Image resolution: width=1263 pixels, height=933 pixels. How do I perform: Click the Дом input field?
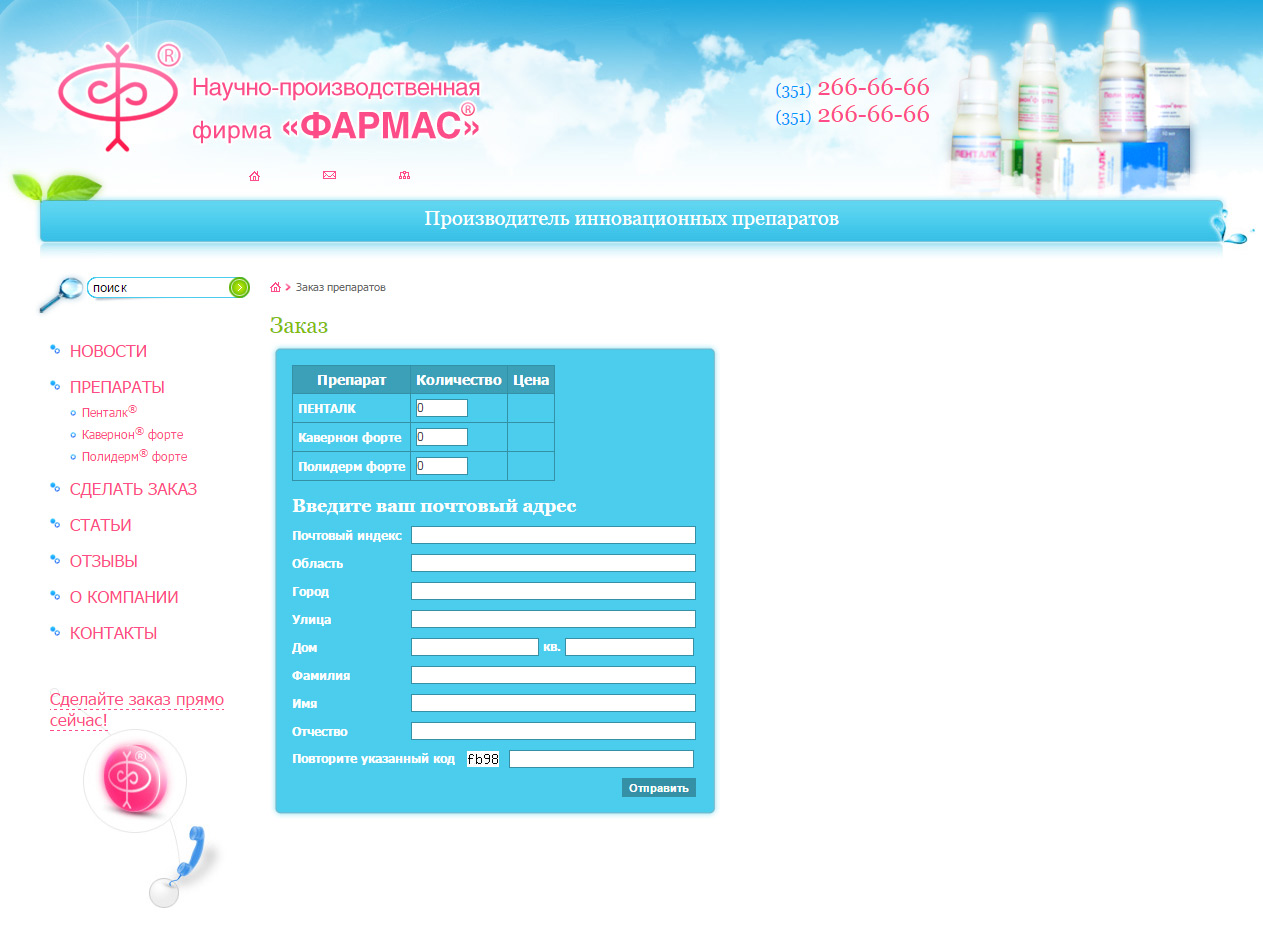click(475, 647)
